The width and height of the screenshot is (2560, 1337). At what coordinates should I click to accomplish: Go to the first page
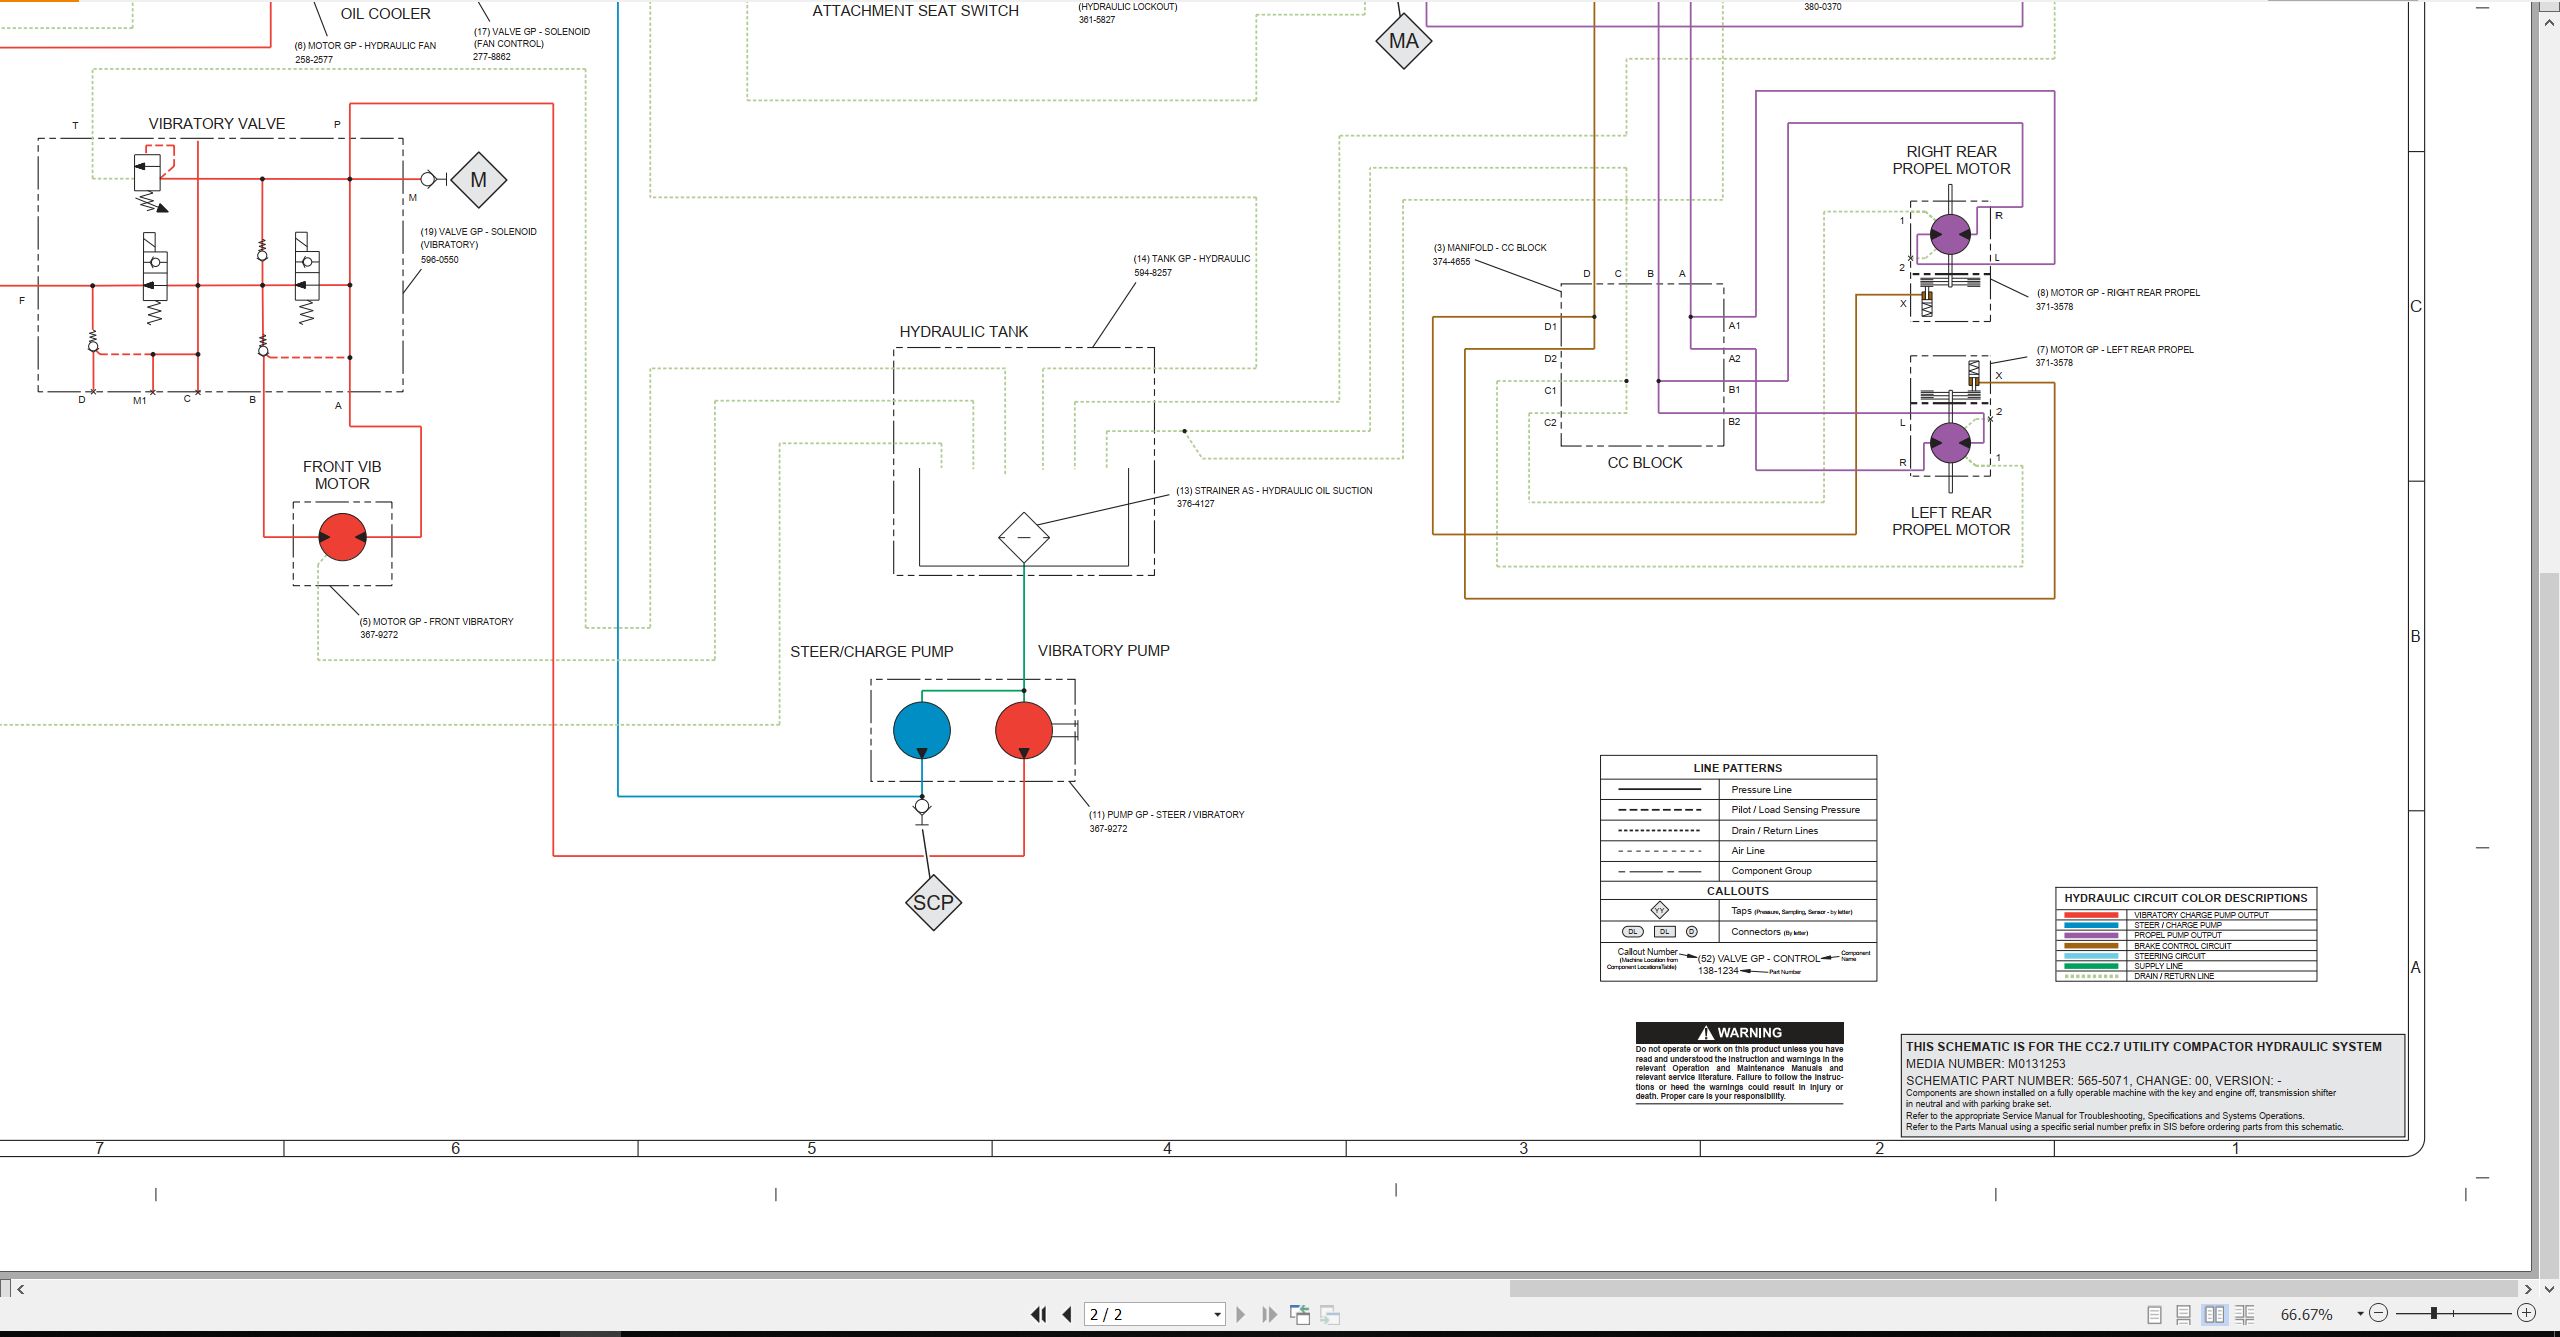[1039, 1314]
